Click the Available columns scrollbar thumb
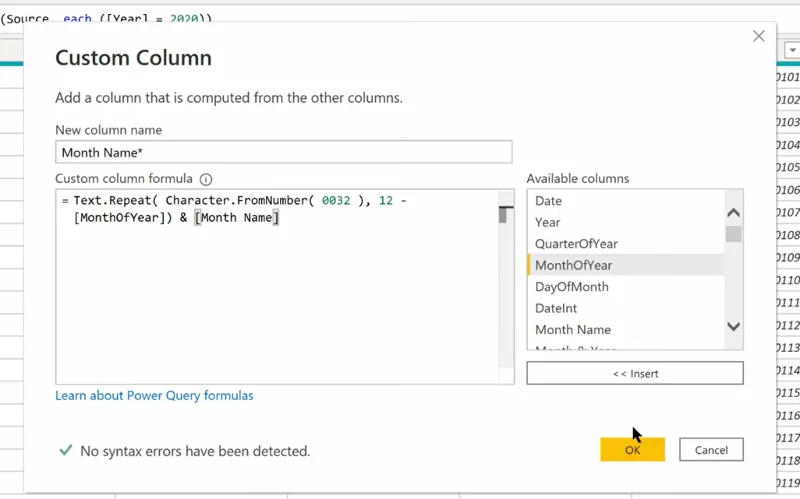800x499 pixels. click(x=733, y=234)
